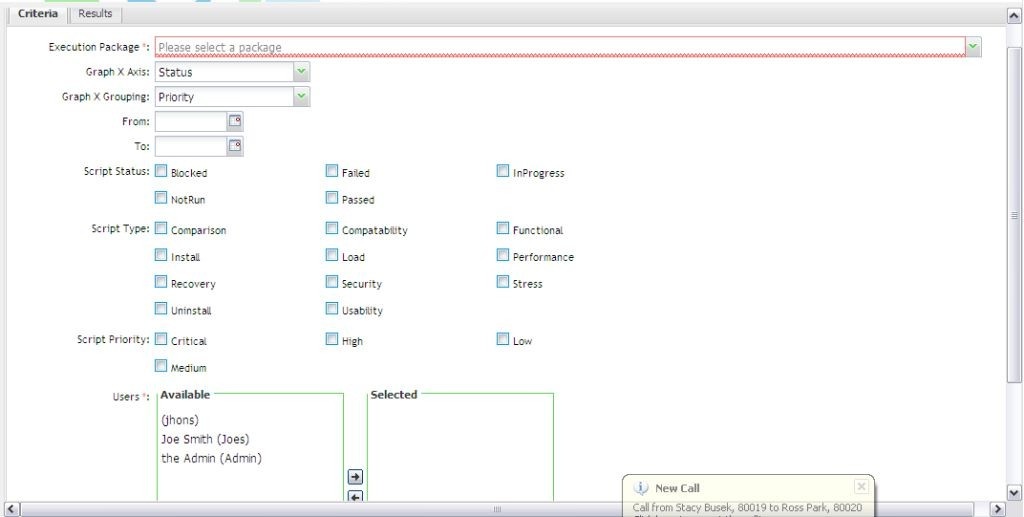The width and height of the screenshot is (1024, 517).
Task: Select Joe Smith (Joes) in Available users
Action: (205, 439)
